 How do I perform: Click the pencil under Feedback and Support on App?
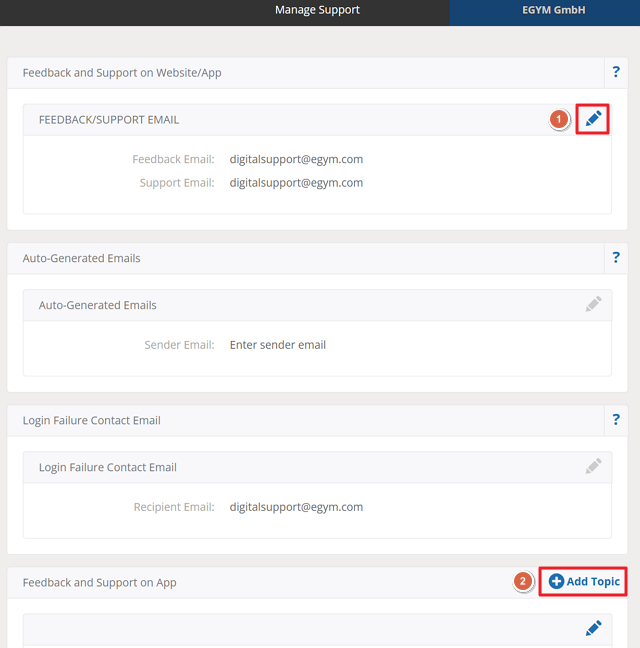(594, 628)
